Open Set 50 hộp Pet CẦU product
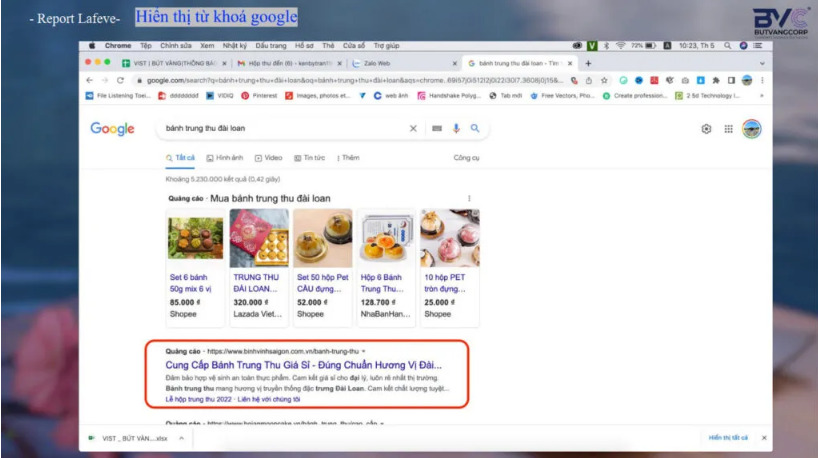 coord(322,269)
